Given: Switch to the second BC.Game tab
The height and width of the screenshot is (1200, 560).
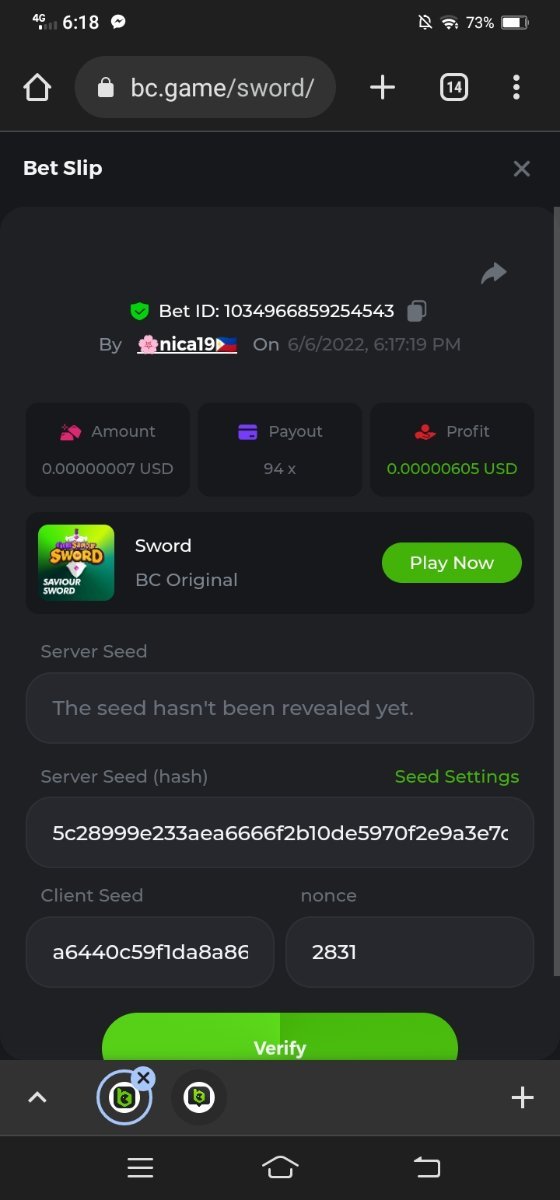Looking at the screenshot, I should (x=199, y=1098).
